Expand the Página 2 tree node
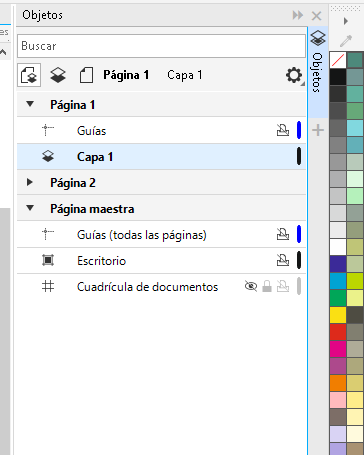The image size is (364, 455). click(30, 182)
